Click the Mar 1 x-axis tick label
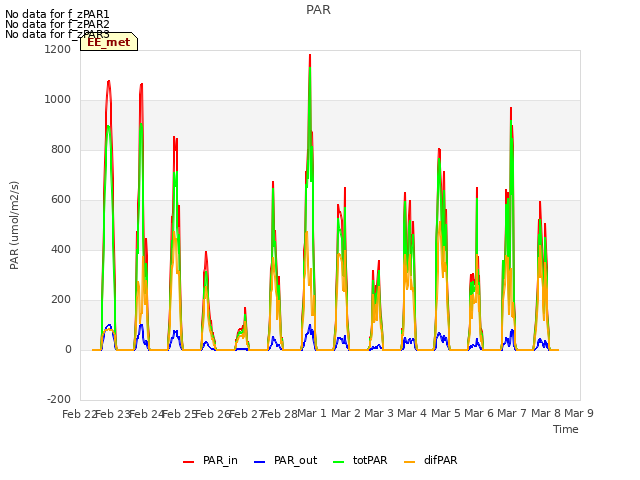Screen dimensions: 640x480 coord(312,413)
